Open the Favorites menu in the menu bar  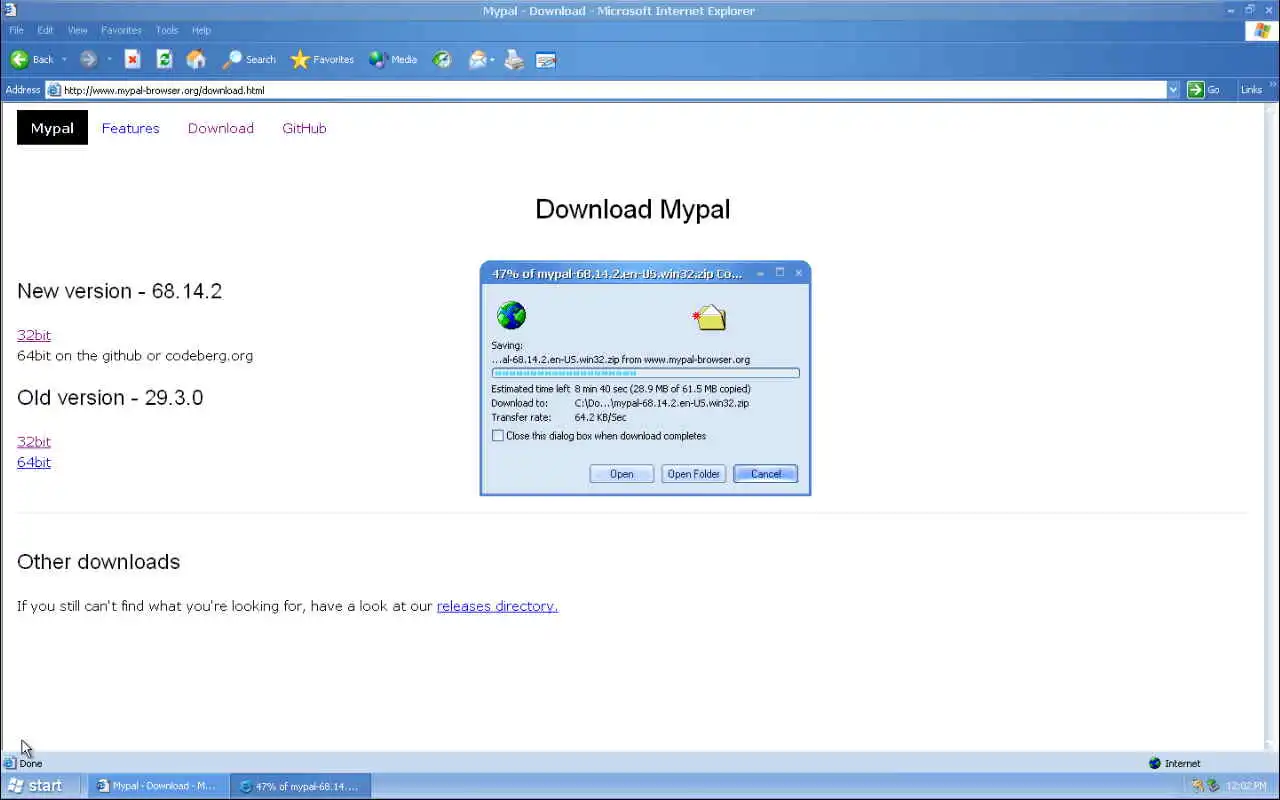(x=121, y=30)
